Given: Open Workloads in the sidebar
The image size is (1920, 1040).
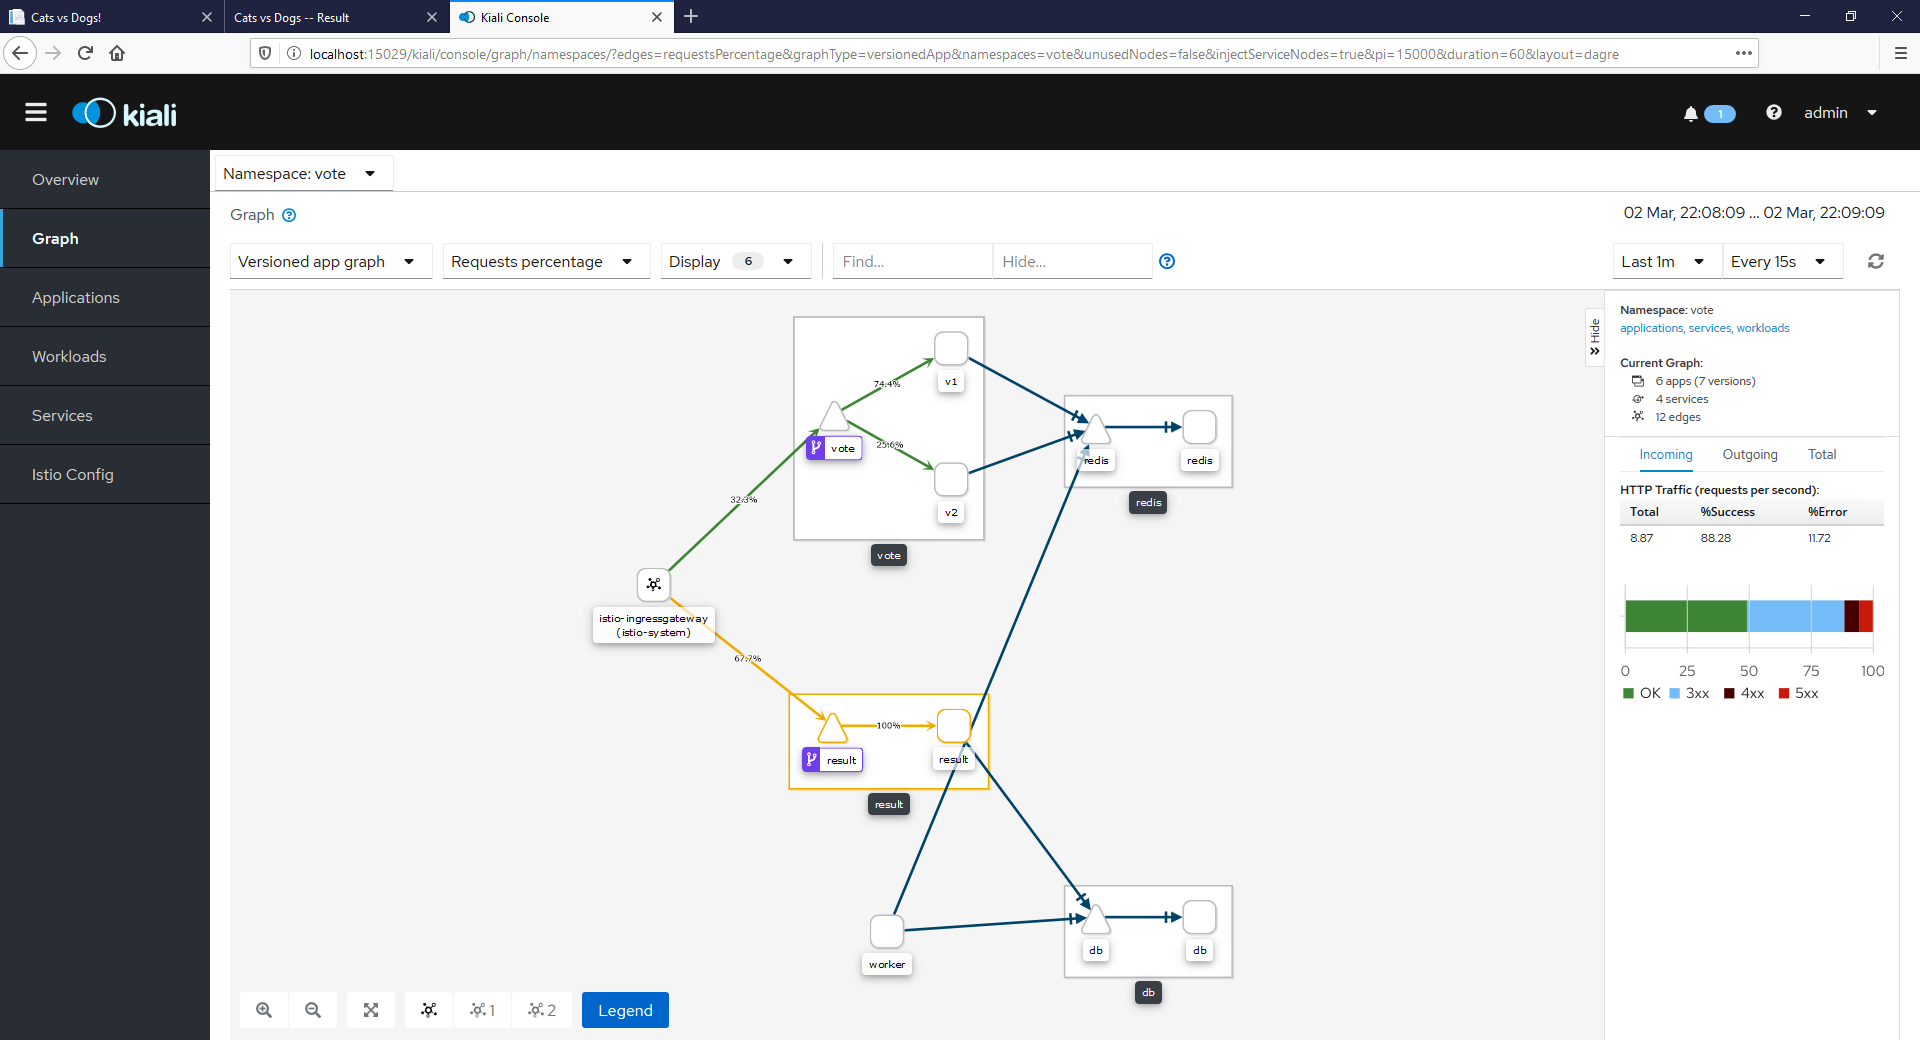Looking at the screenshot, I should click(x=69, y=357).
